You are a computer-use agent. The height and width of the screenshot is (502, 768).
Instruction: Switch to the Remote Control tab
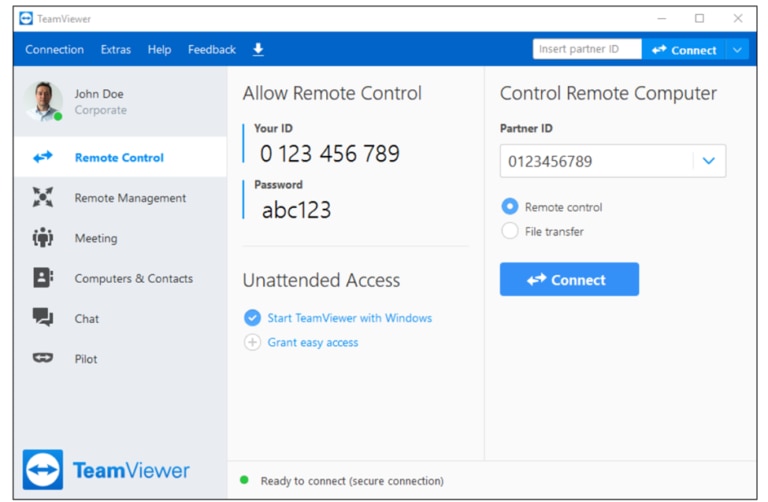120,157
